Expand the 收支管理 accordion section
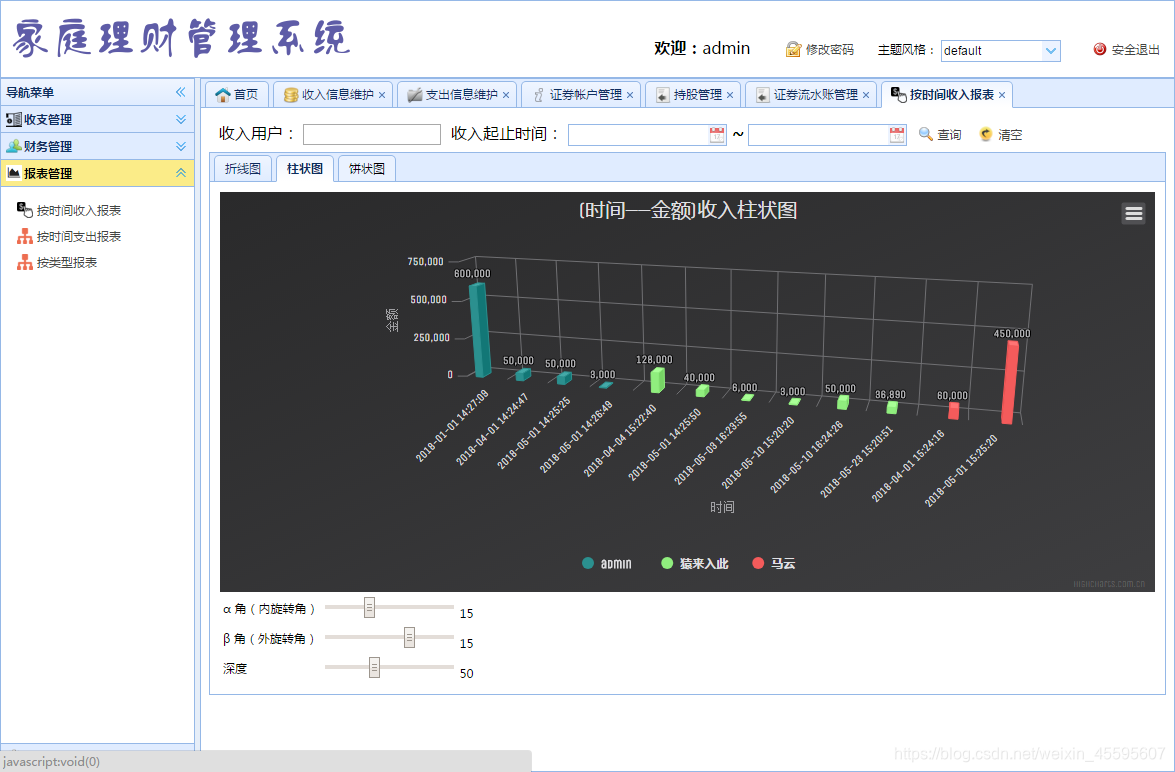This screenshot has height=772, width=1175. pos(181,119)
